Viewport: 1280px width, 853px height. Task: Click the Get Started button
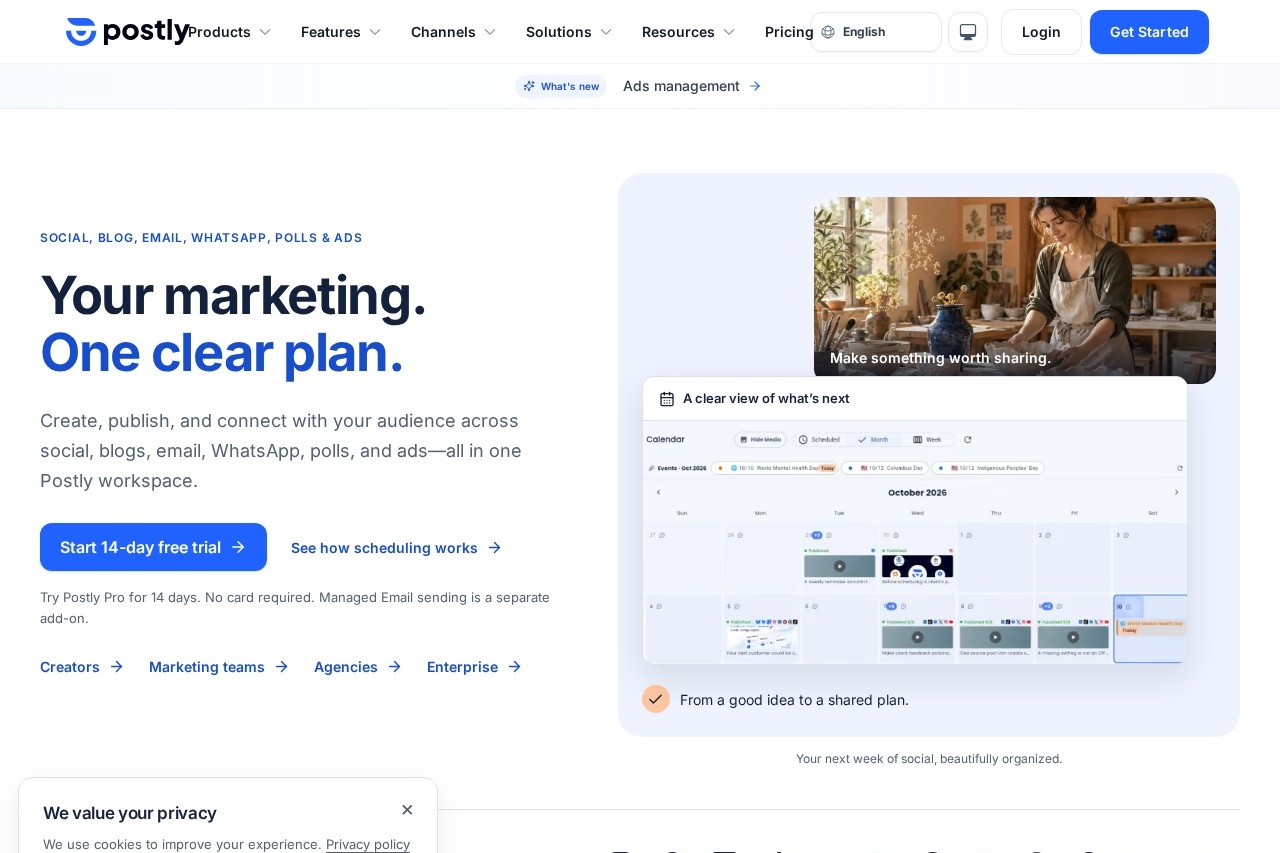coord(1149,32)
